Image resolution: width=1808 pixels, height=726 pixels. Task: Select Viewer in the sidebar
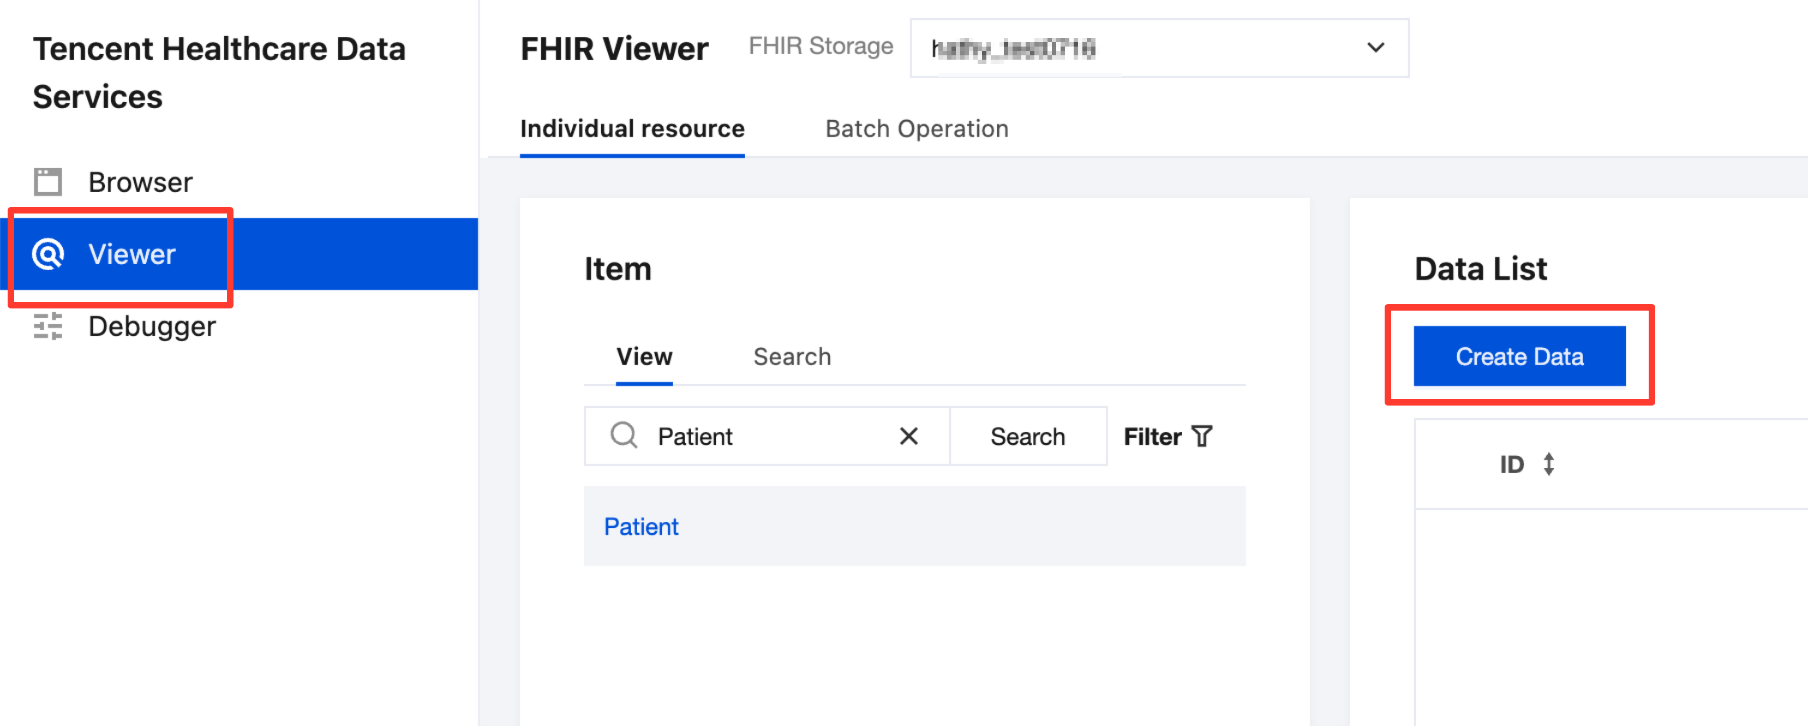coord(239,254)
